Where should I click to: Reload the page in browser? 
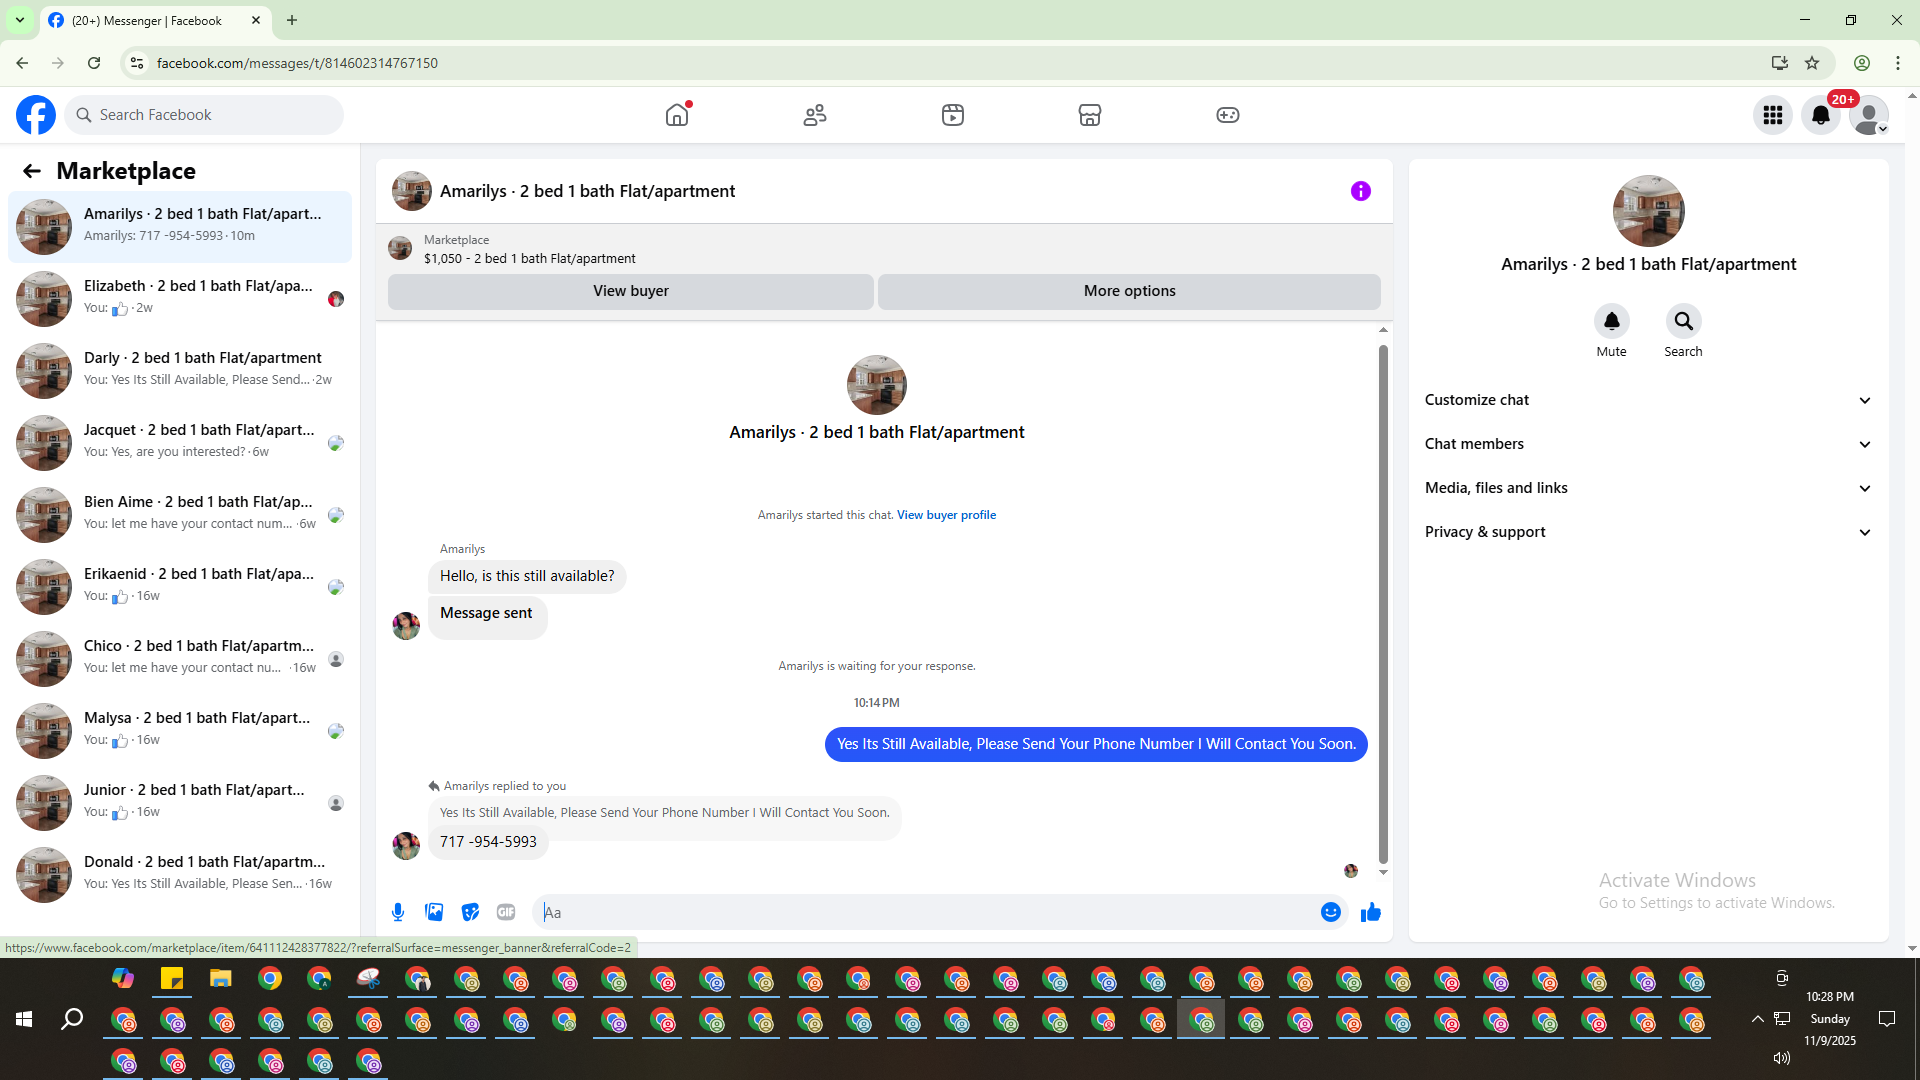tap(94, 63)
